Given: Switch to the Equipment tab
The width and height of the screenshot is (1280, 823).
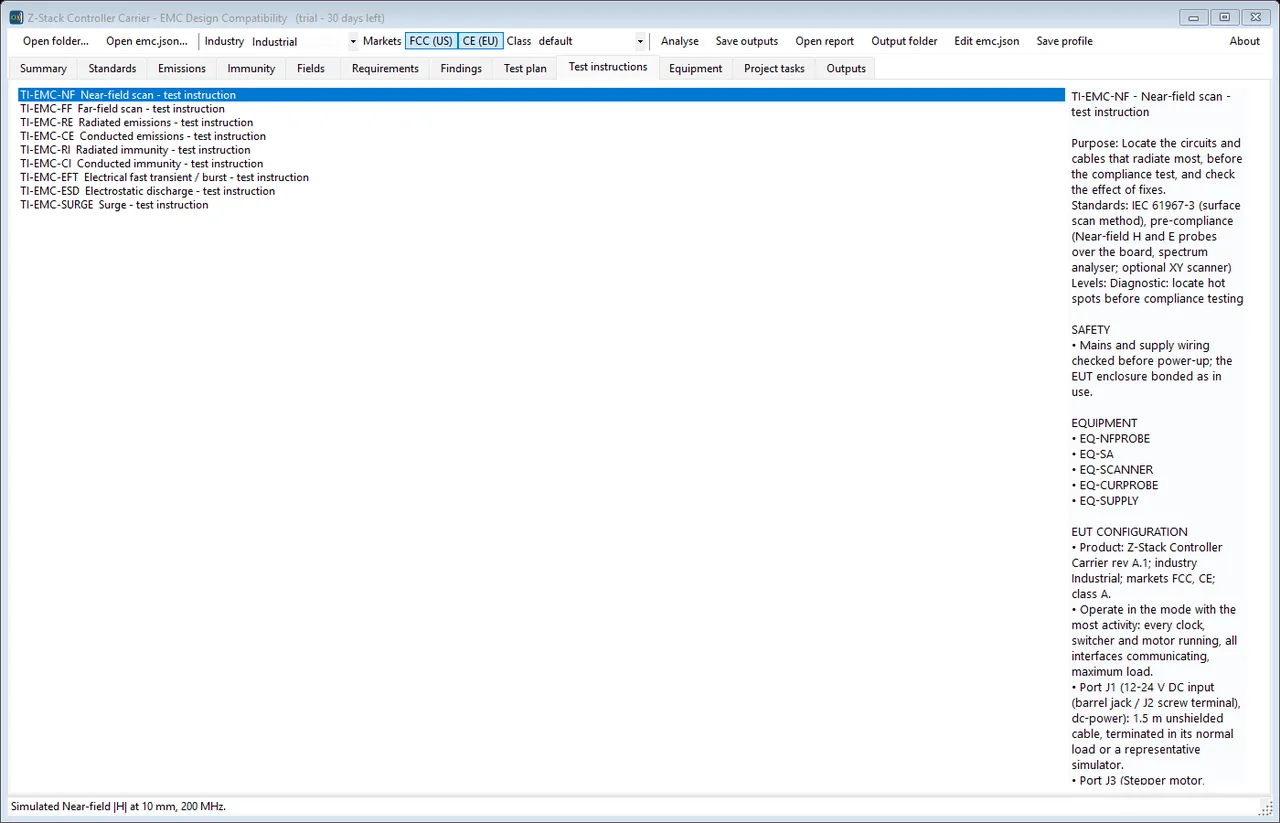Looking at the screenshot, I should pos(696,69).
